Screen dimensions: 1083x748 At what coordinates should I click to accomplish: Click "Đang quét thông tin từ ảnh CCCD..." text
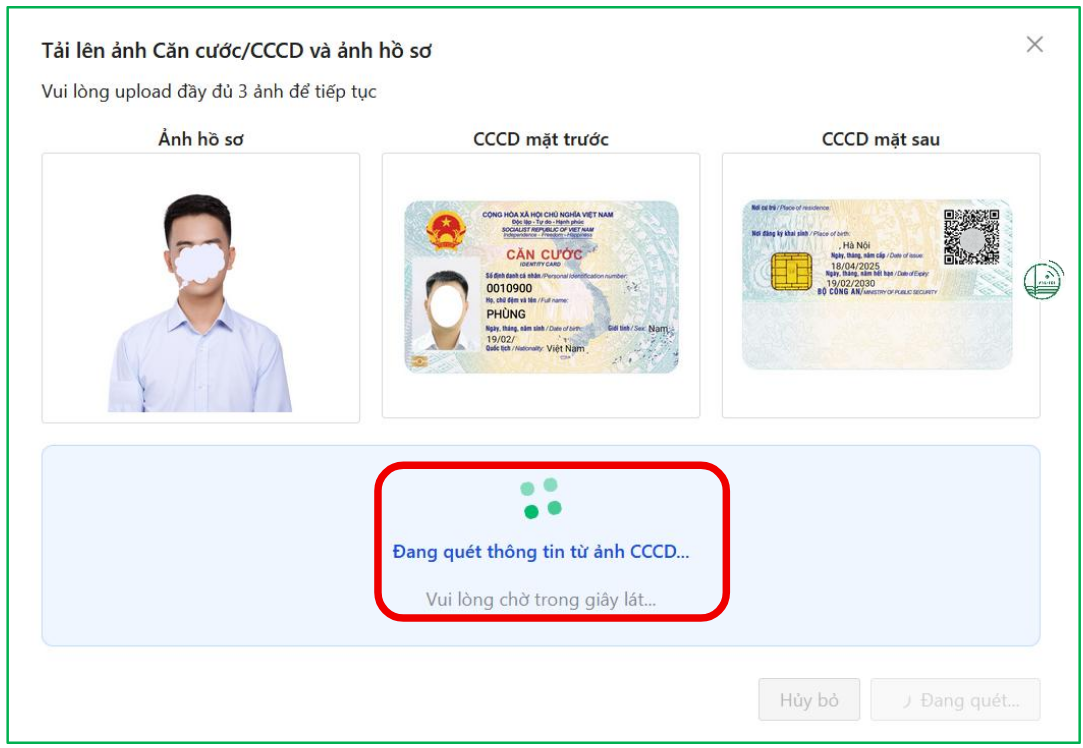541,551
